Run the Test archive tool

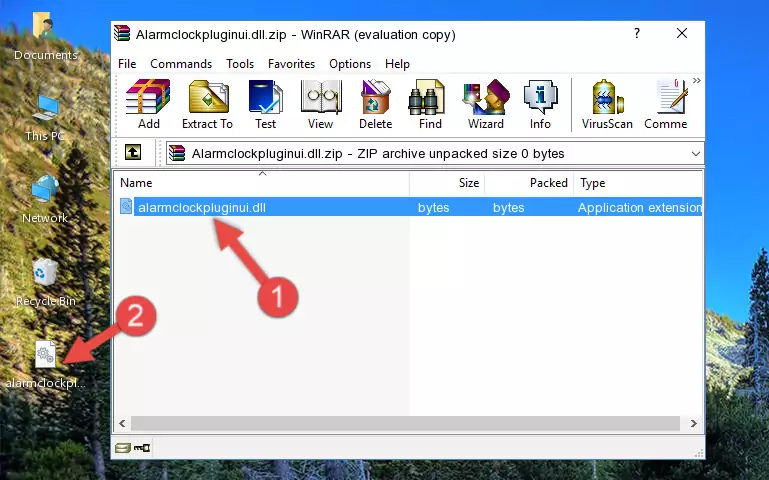tap(265, 104)
